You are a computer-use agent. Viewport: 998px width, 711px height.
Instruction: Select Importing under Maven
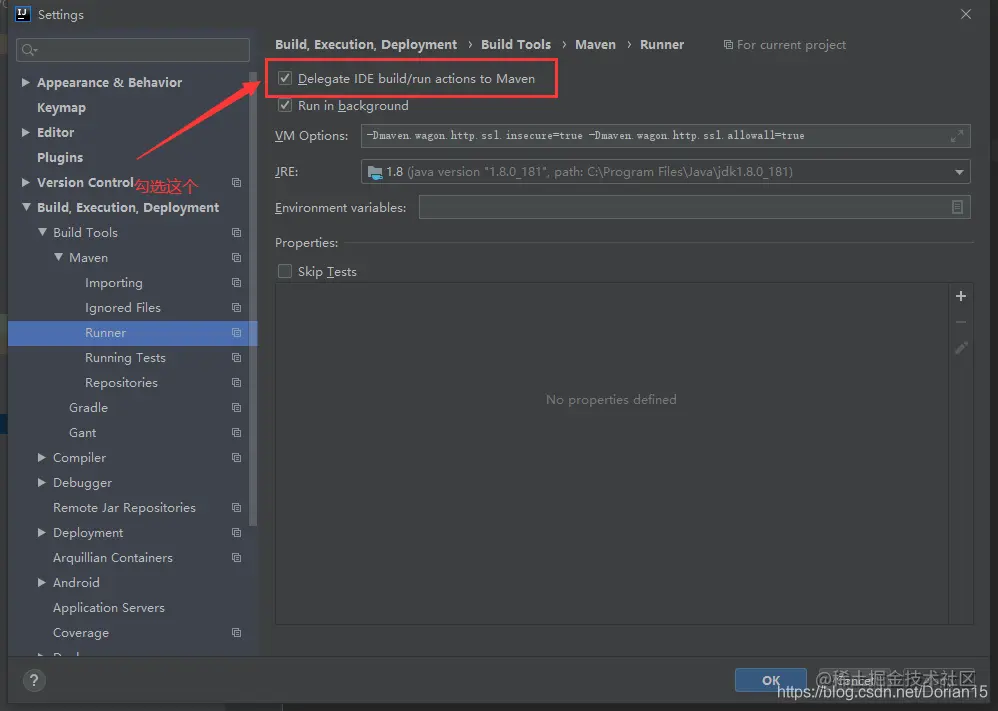pos(114,283)
